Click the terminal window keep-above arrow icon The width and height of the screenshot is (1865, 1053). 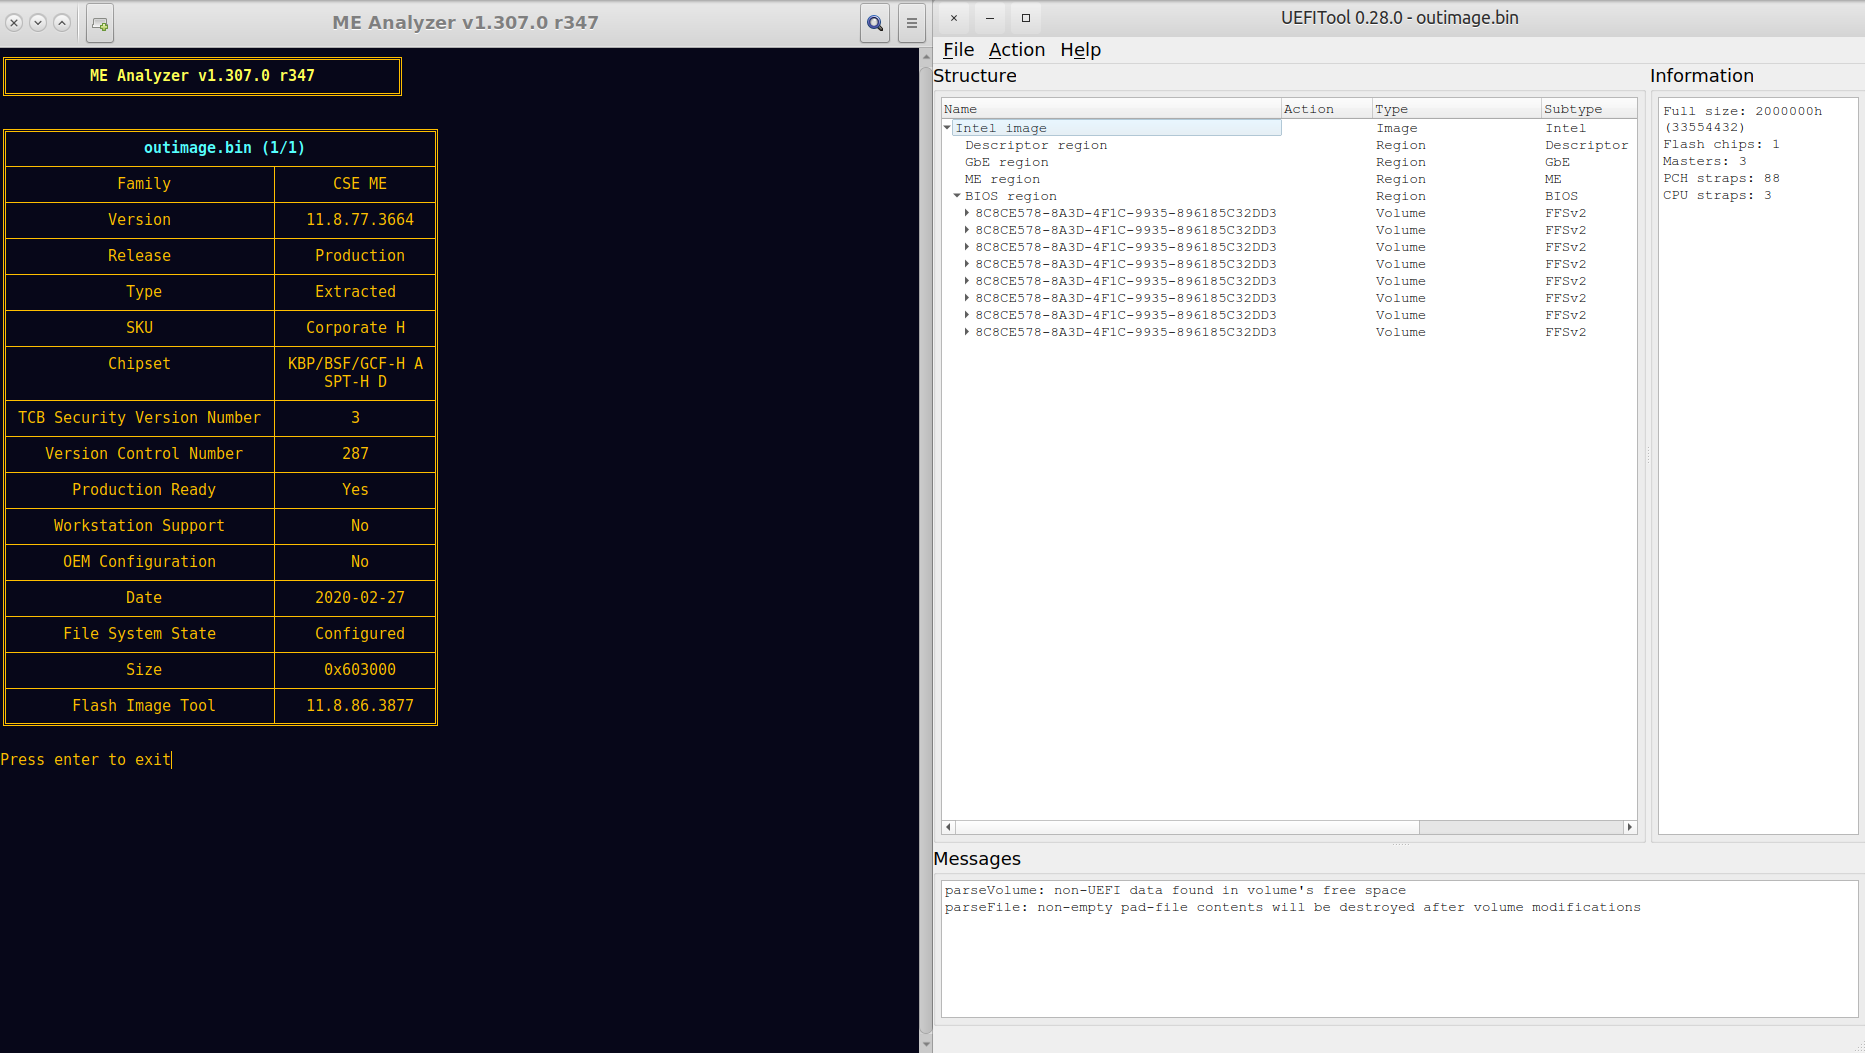tap(62, 22)
